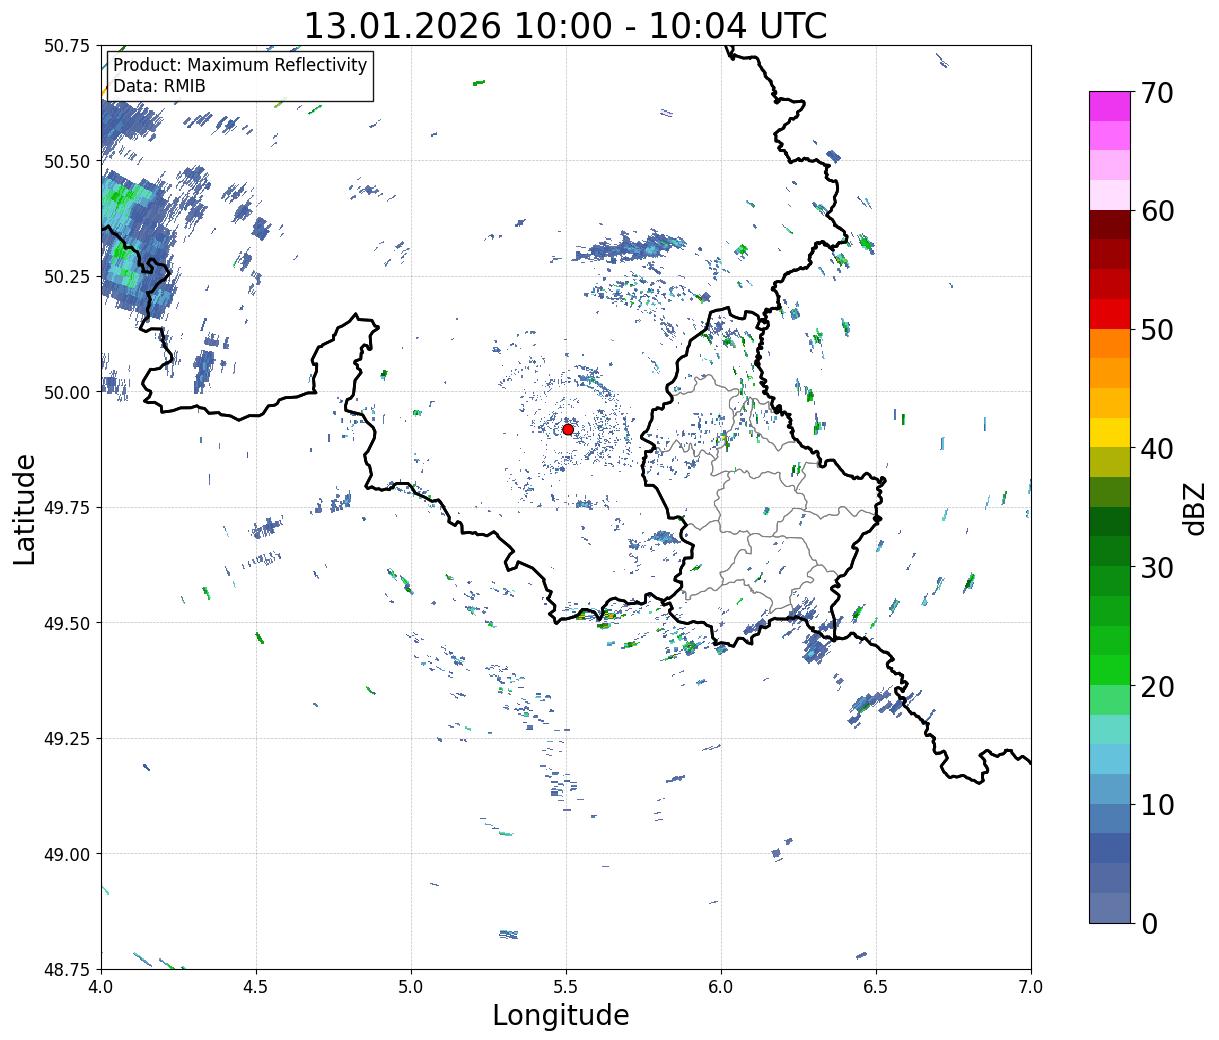This screenshot has height=1040, width=1219.
Task: Click the 'dBZ' colorbar label
Action: [1194, 507]
